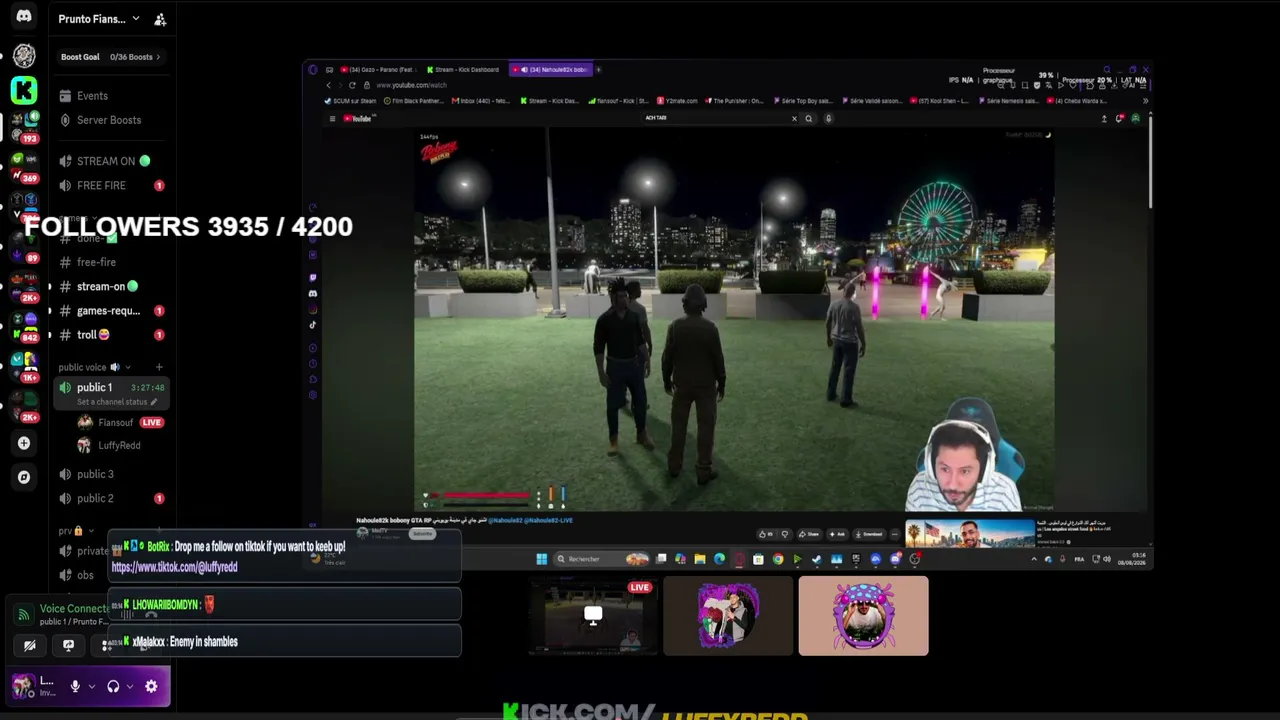The width and height of the screenshot is (1280, 720).
Task: Join the public 3 voice channel
Action: click(112, 474)
